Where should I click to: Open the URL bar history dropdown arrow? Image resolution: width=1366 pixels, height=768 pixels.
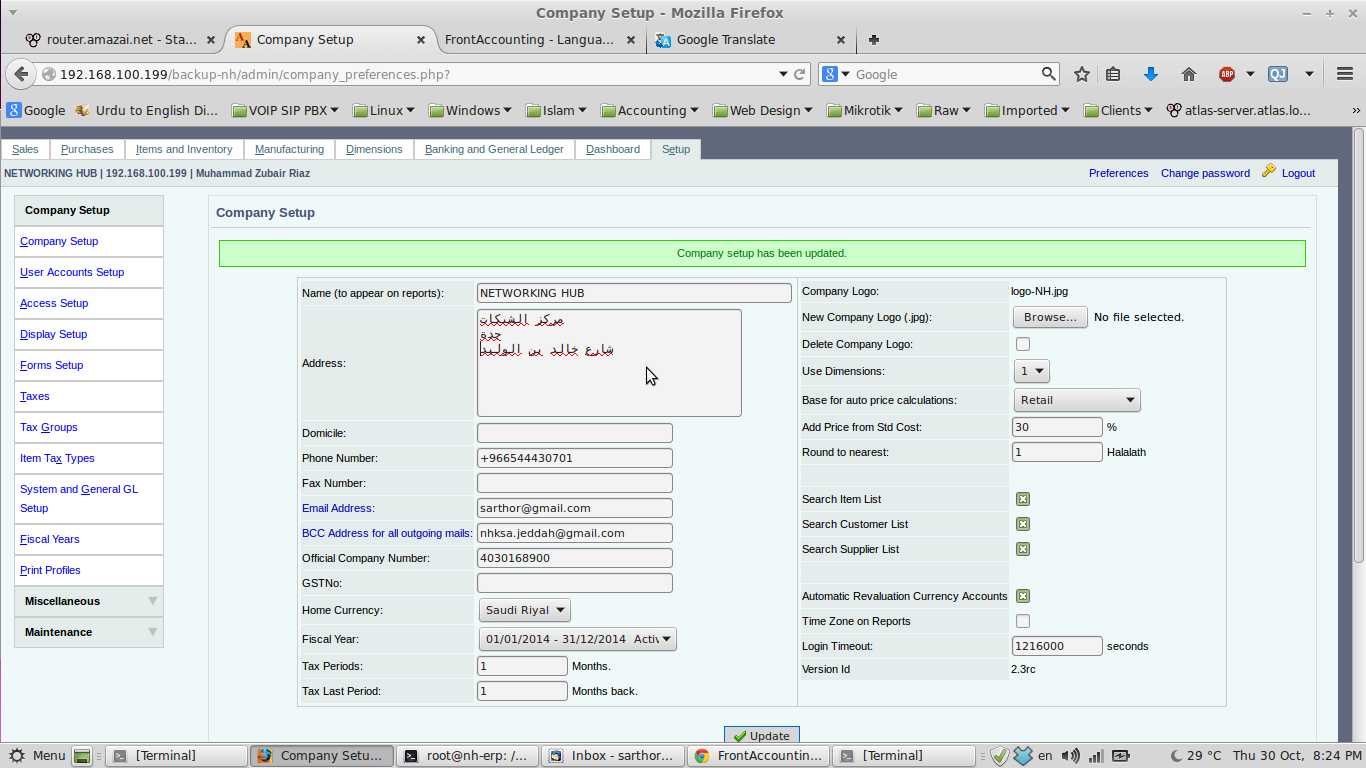(x=783, y=74)
